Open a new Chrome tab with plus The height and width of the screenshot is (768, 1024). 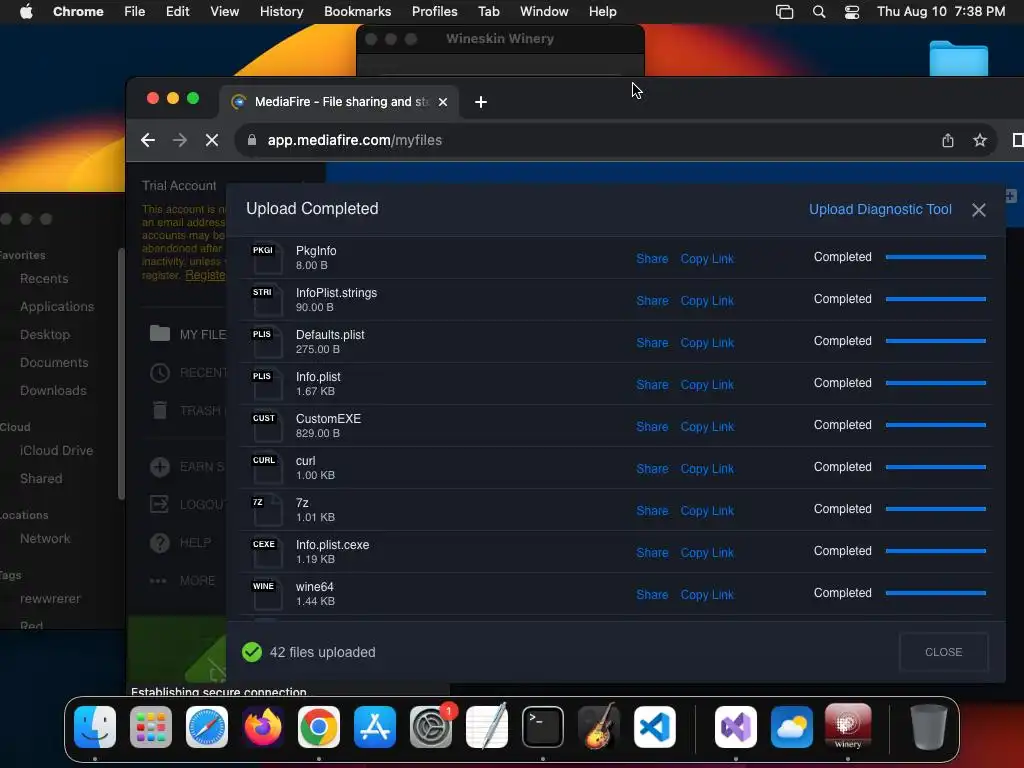pos(481,102)
